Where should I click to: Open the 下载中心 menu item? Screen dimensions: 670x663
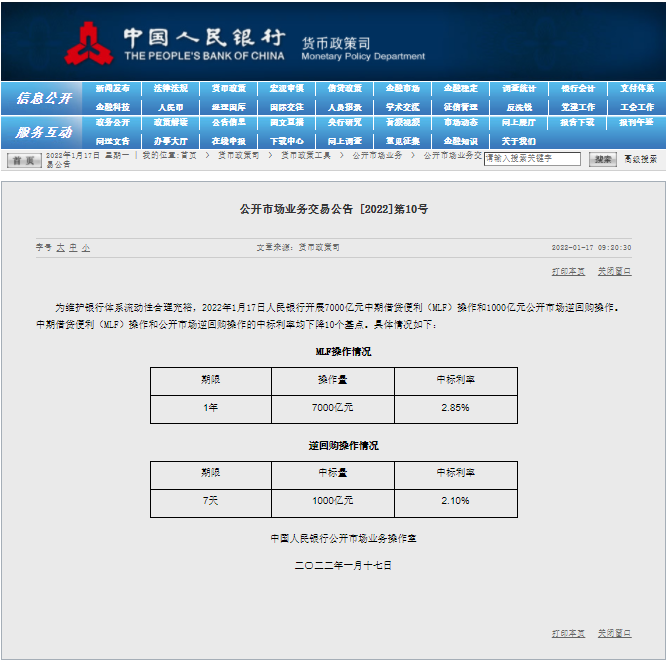click(287, 141)
